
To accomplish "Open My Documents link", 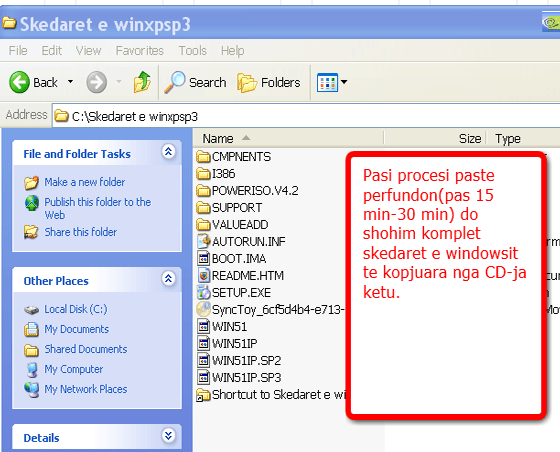I will point(76,329).
